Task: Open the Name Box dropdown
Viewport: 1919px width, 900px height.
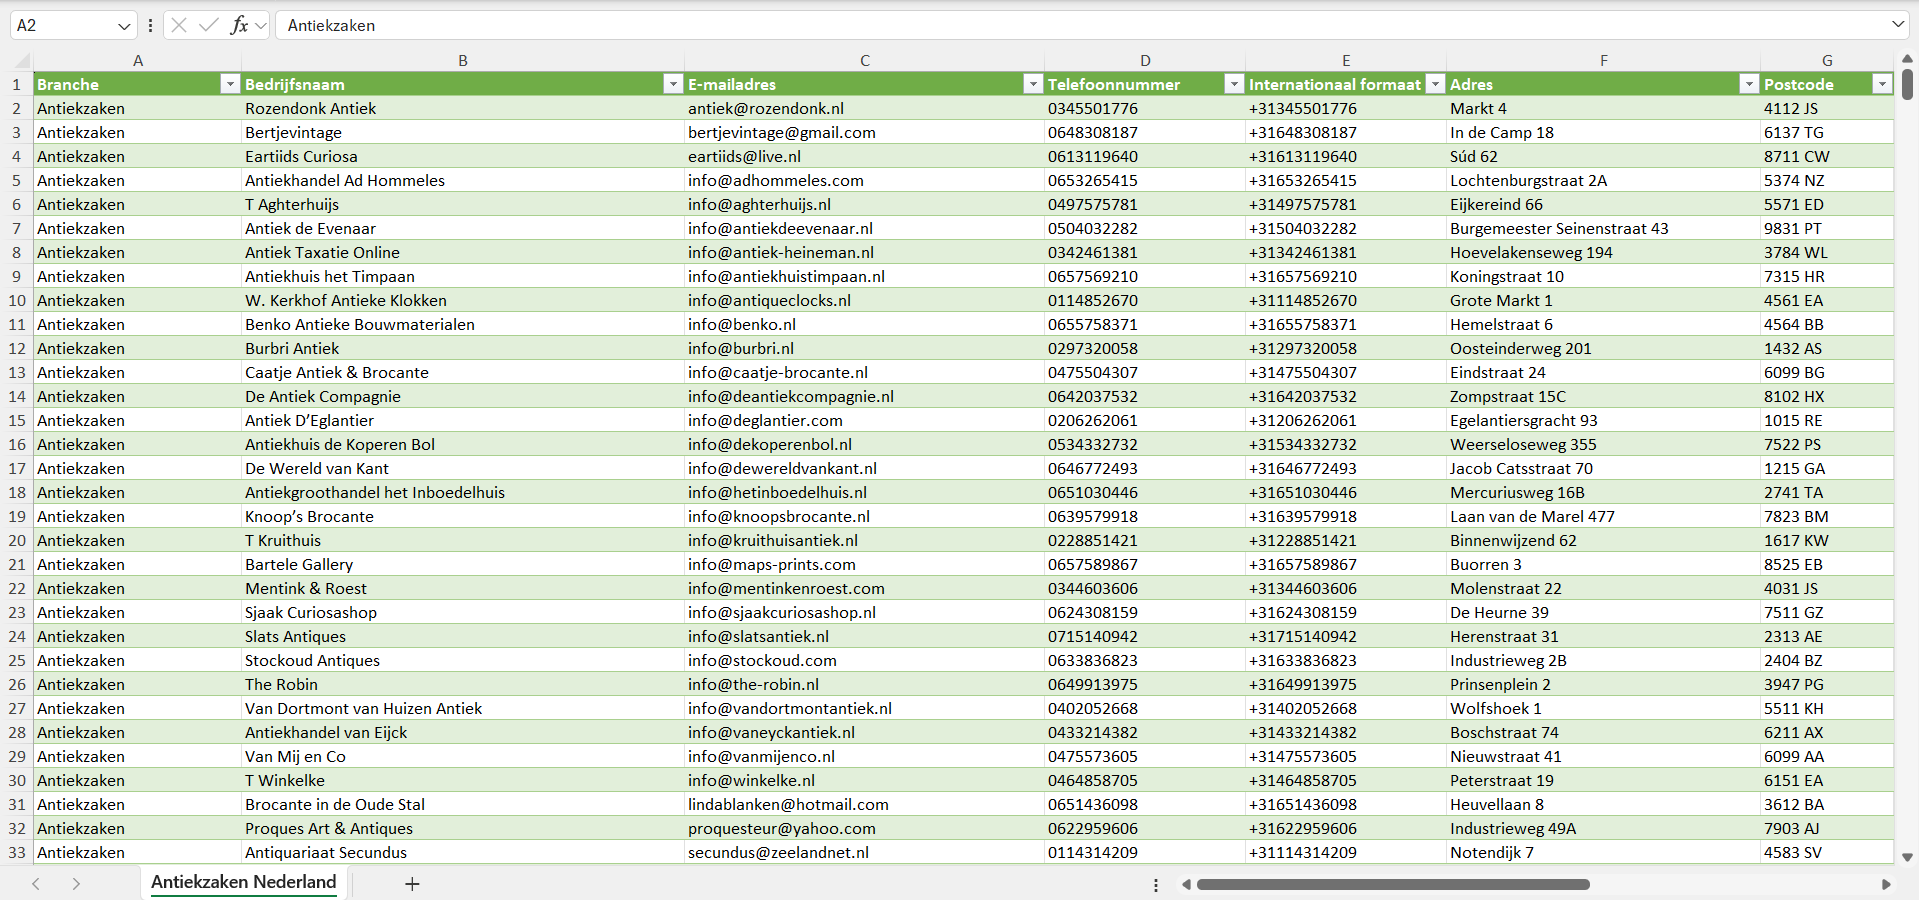Action: (124, 26)
